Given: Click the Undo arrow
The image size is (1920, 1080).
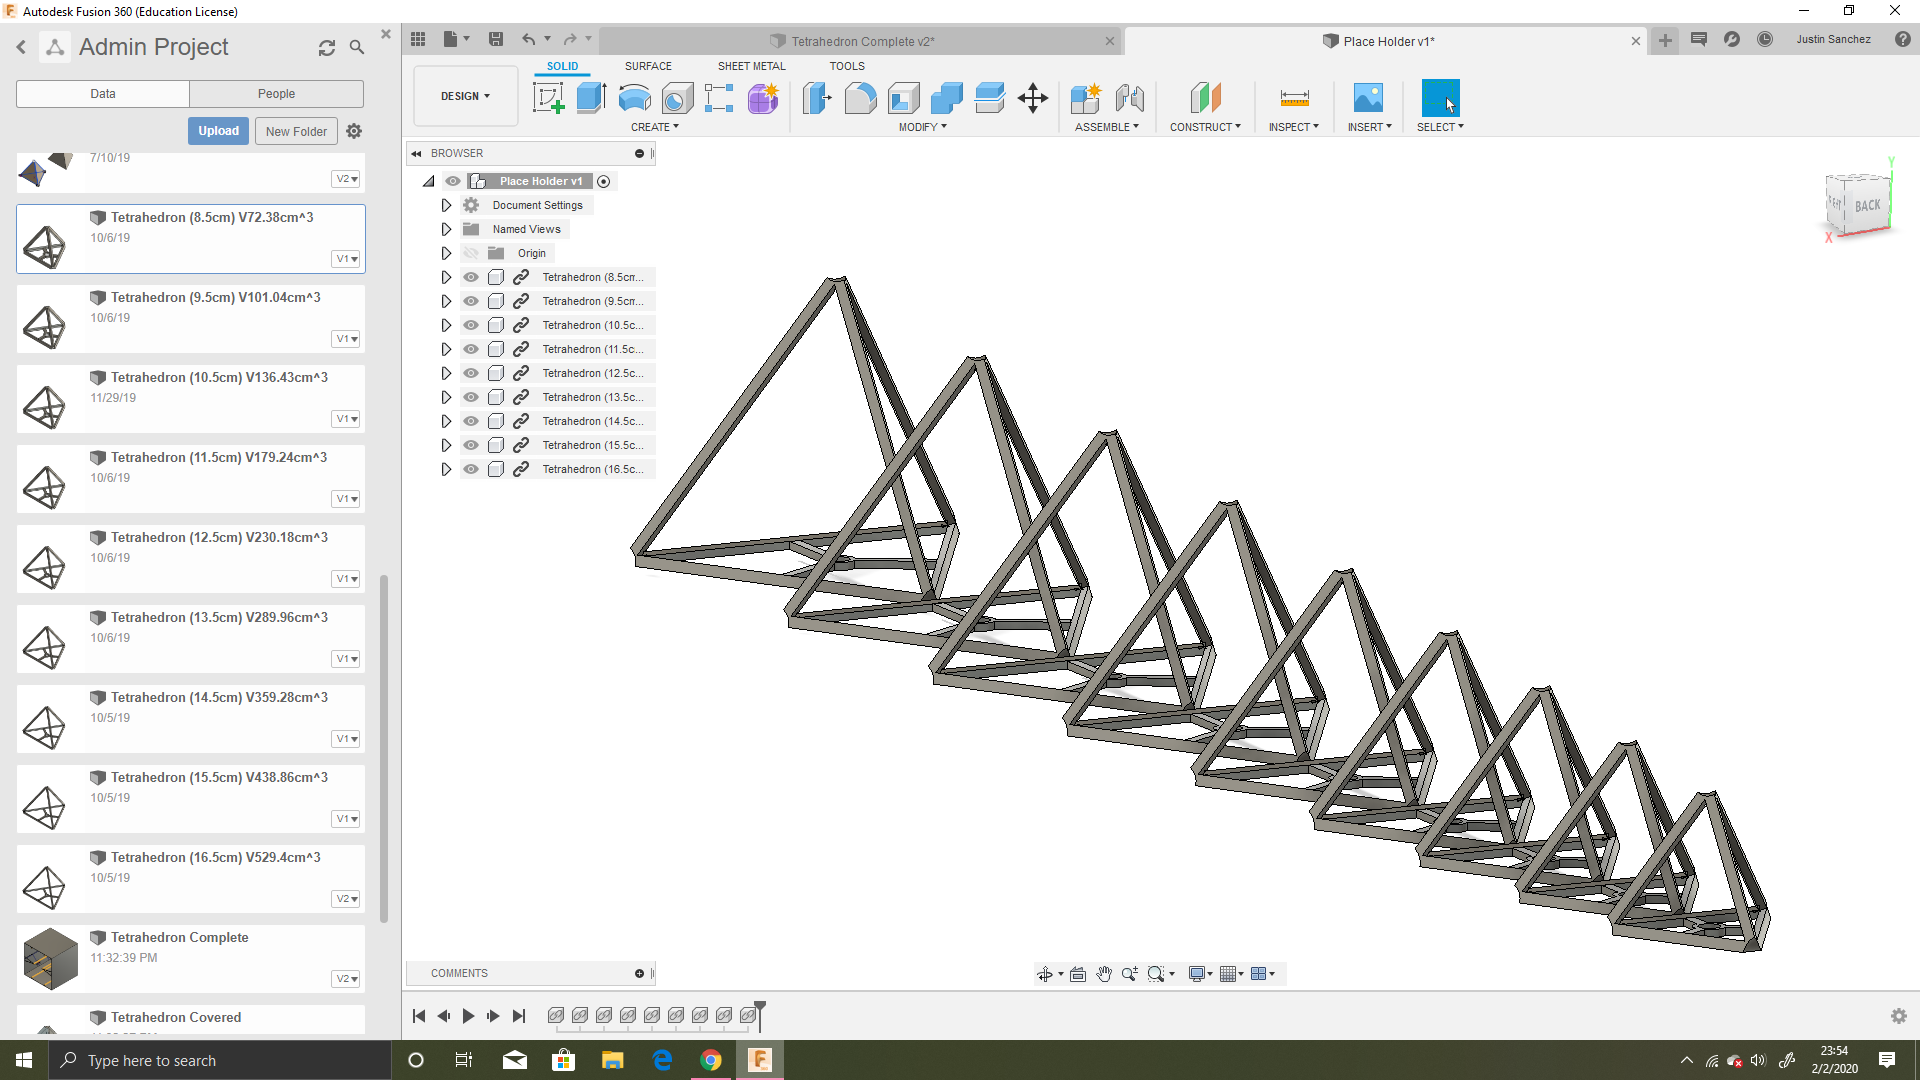Looking at the screenshot, I should [x=528, y=39].
